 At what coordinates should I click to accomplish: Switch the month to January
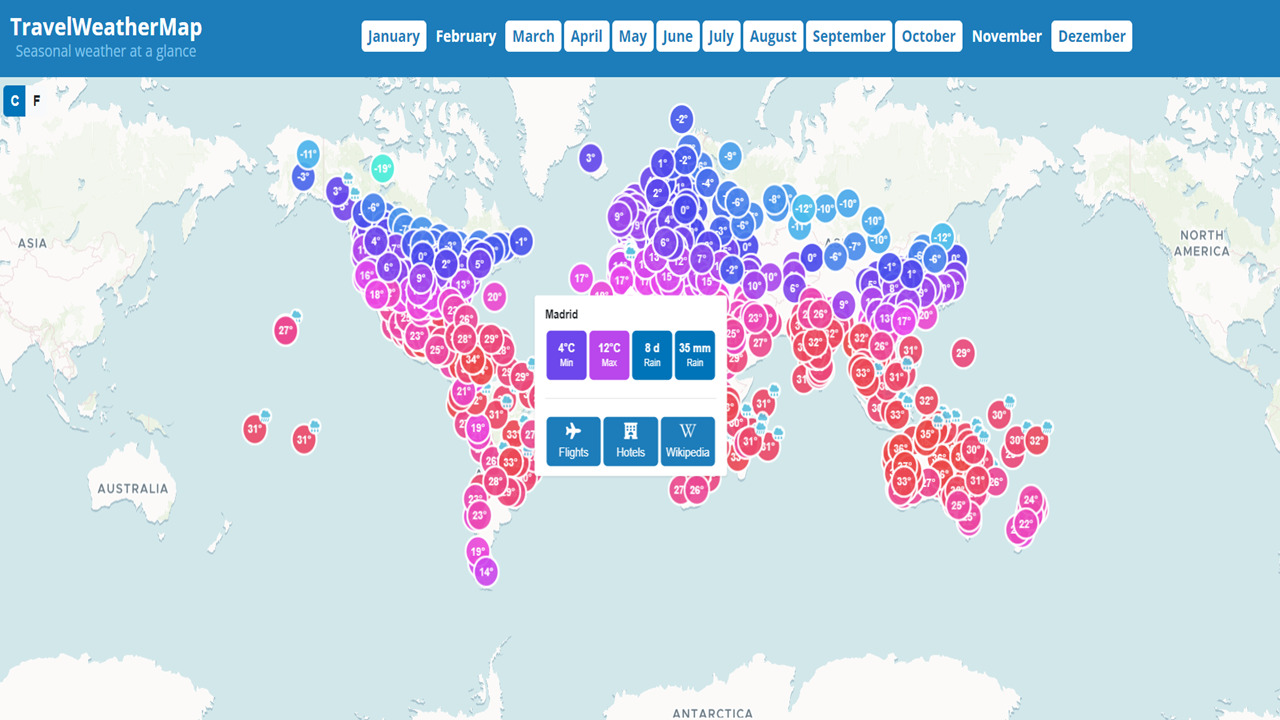click(x=393, y=36)
